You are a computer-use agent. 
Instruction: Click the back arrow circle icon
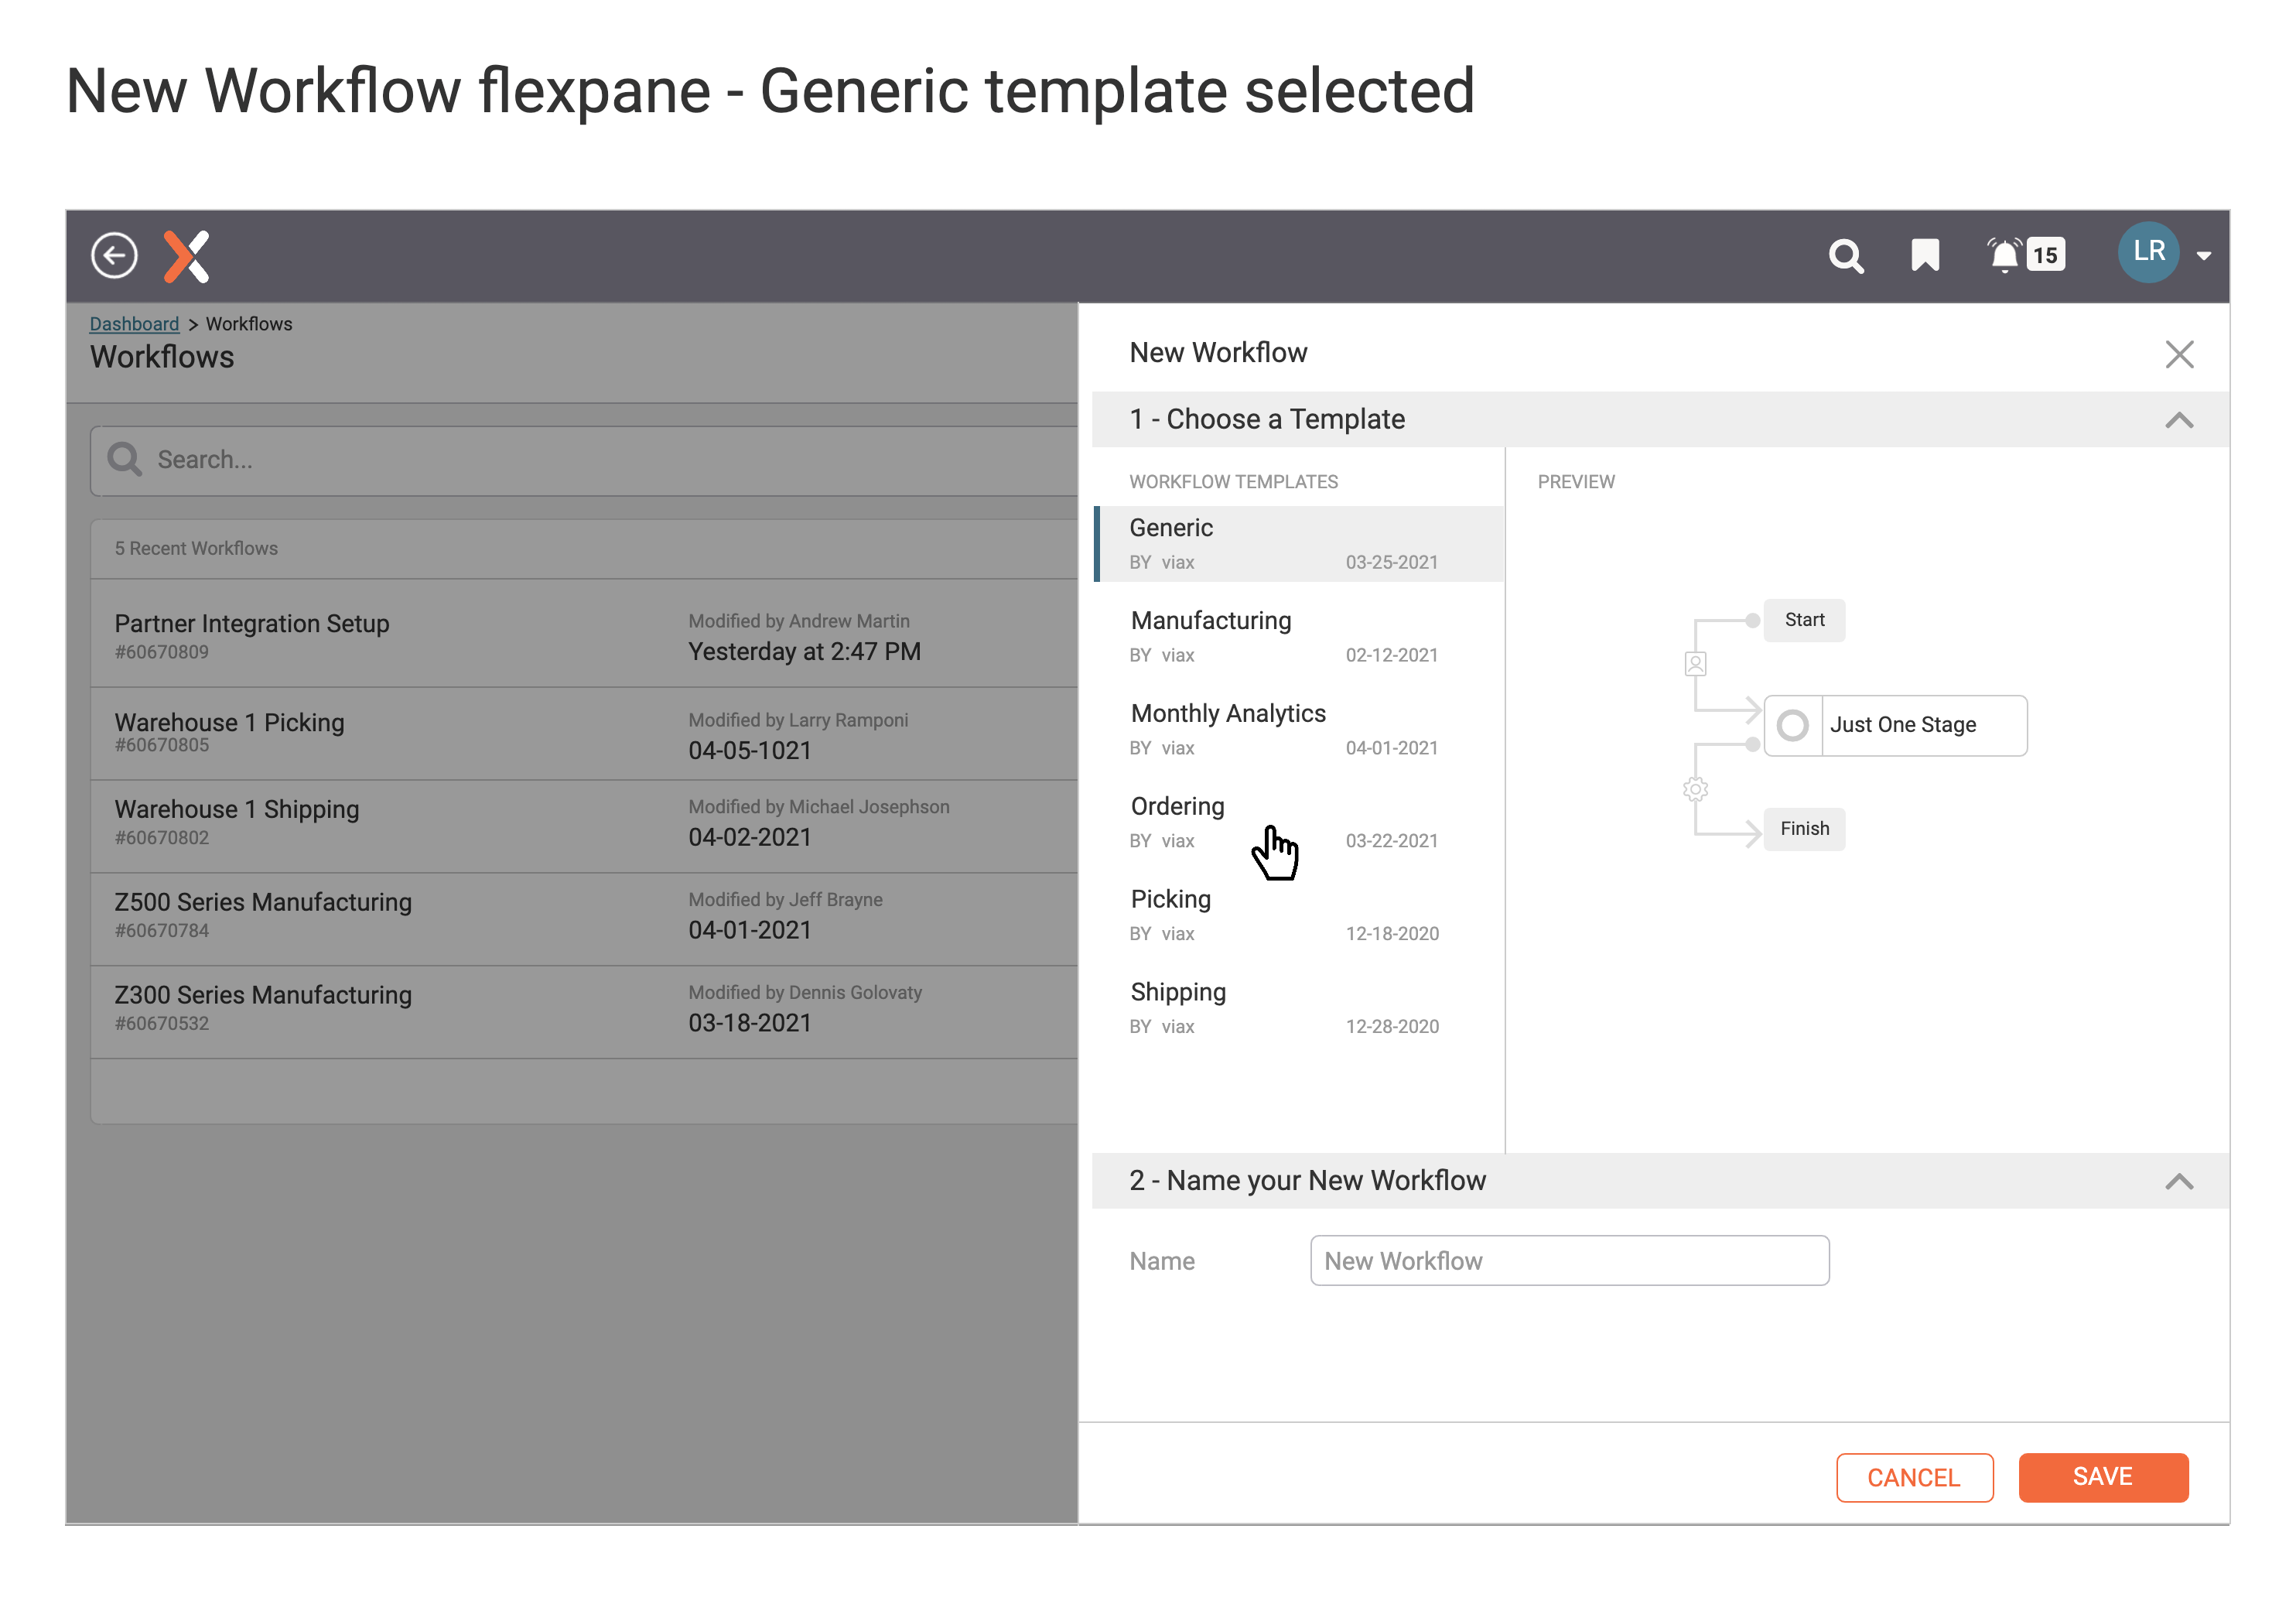(x=114, y=255)
